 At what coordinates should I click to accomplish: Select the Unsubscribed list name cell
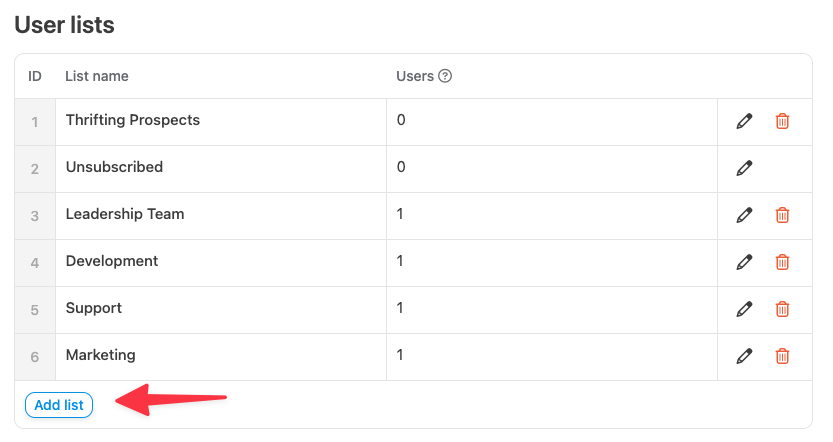point(114,167)
